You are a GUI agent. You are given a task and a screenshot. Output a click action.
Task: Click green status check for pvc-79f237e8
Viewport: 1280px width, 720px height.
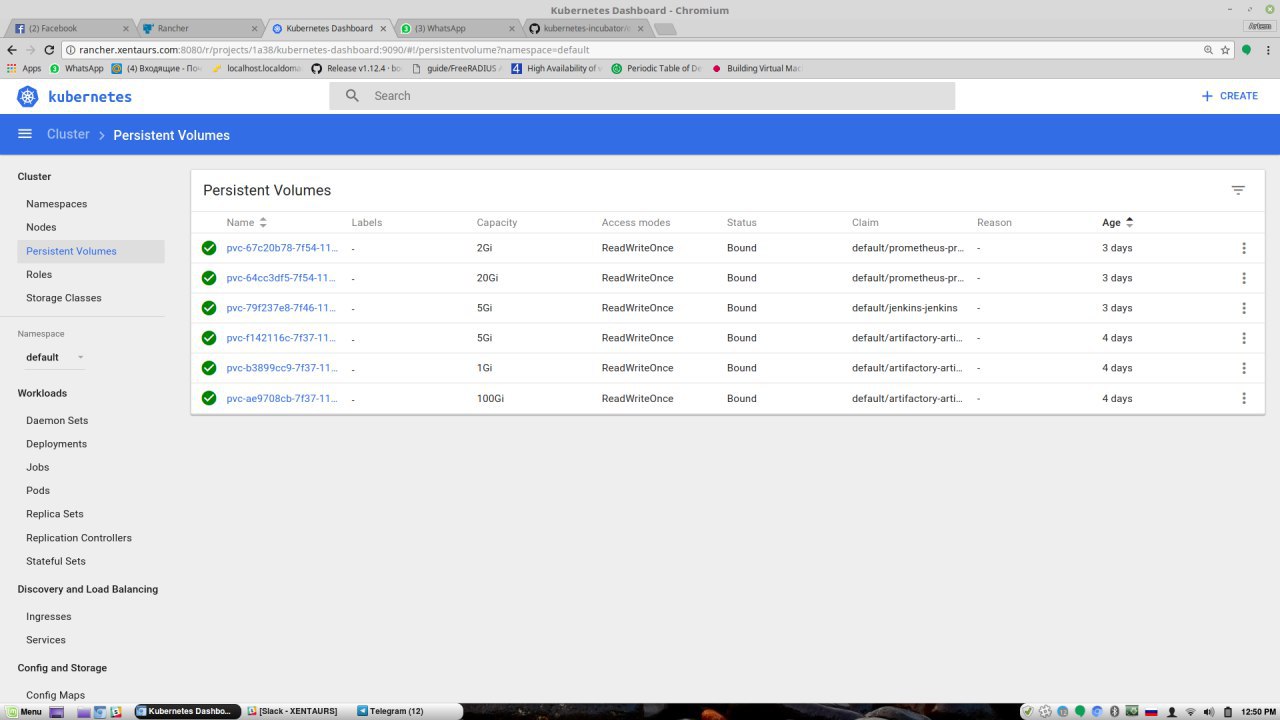(209, 308)
